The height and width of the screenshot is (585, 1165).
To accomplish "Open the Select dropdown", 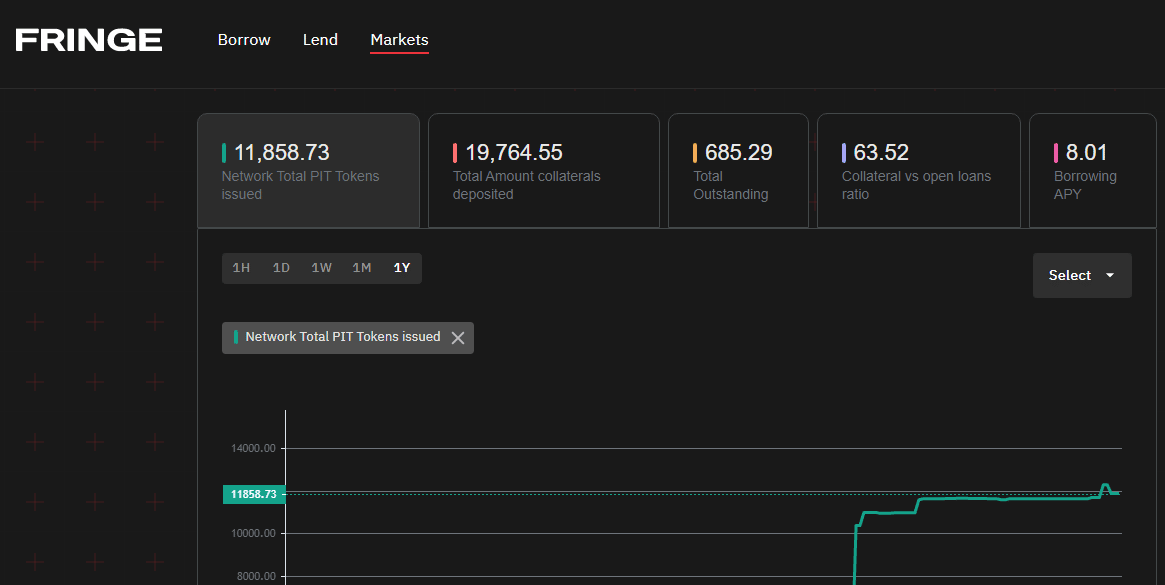I will (1082, 276).
